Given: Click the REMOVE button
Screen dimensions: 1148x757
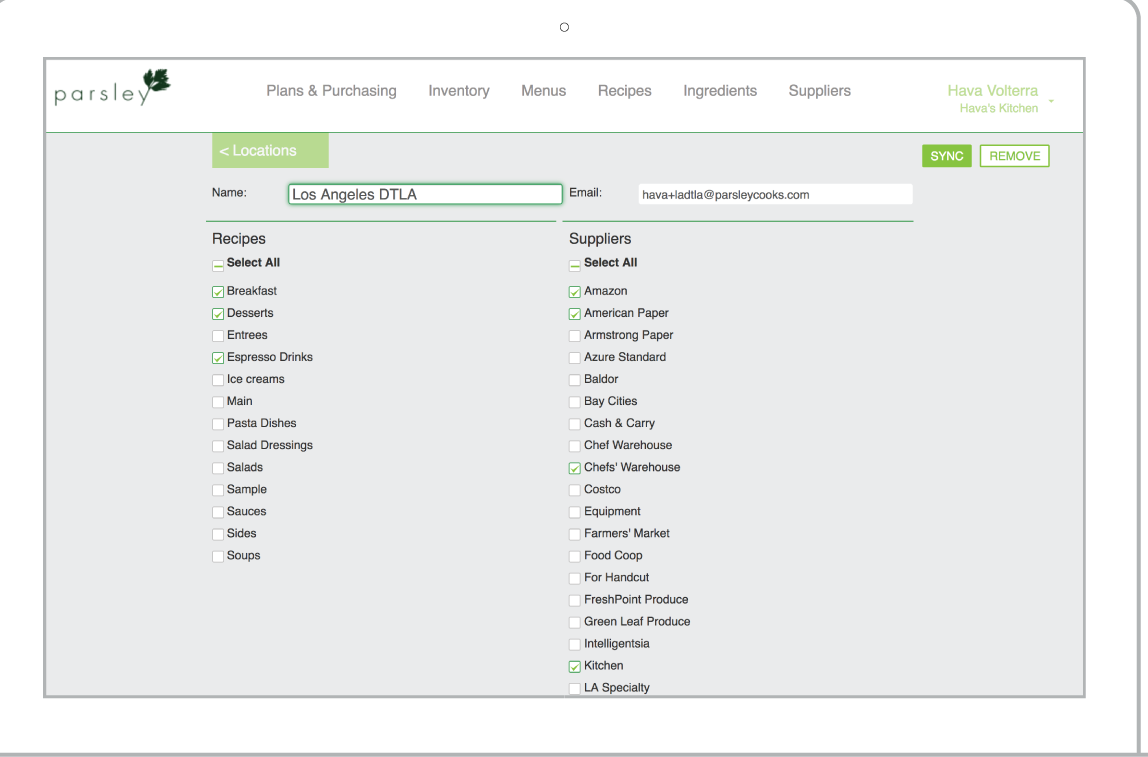Looking at the screenshot, I should coord(1014,156).
